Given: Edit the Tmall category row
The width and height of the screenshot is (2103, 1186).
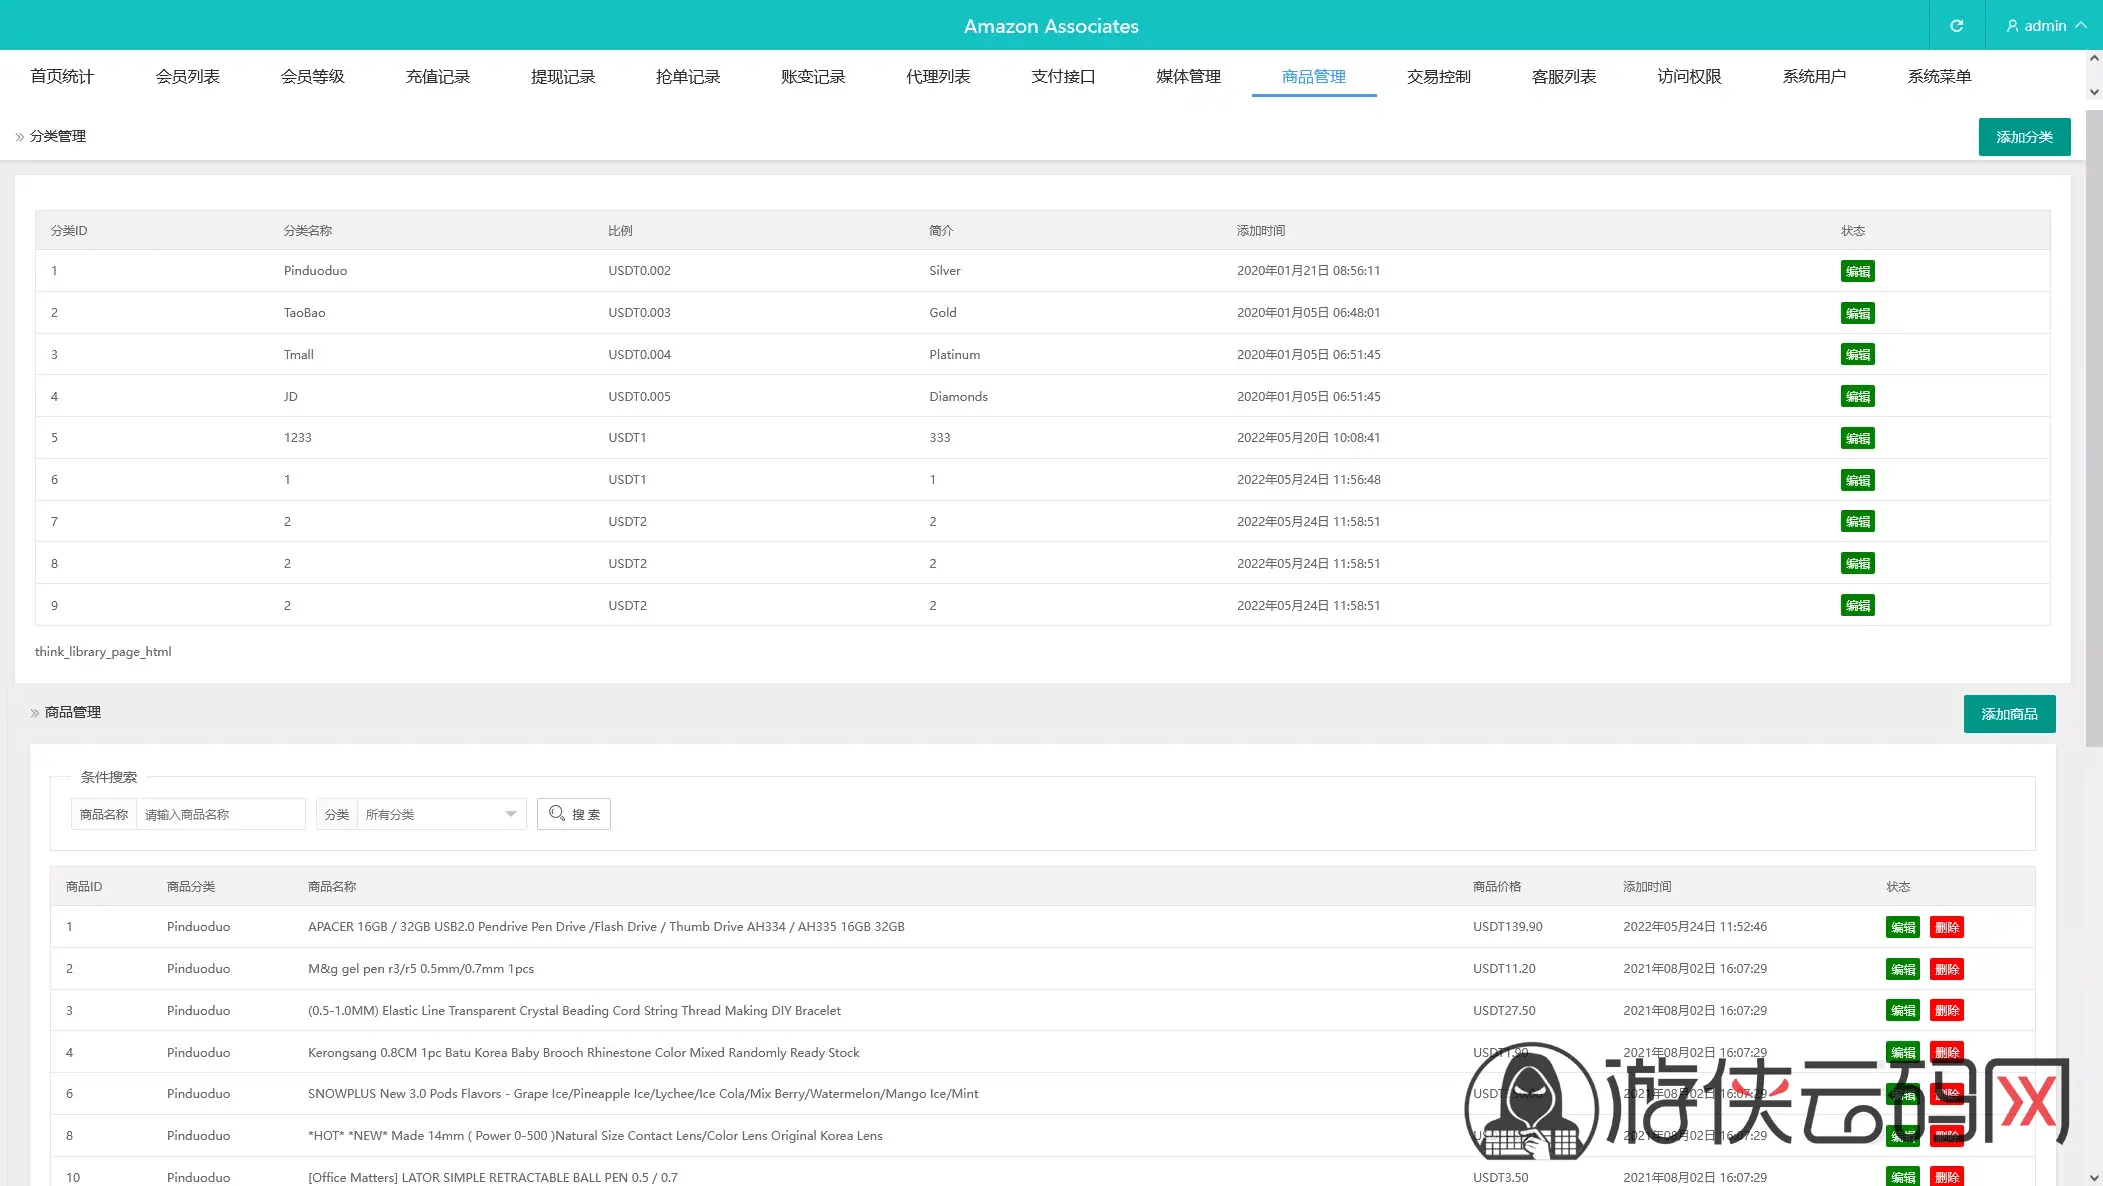Looking at the screenshot, I should tap(1857, 355).
